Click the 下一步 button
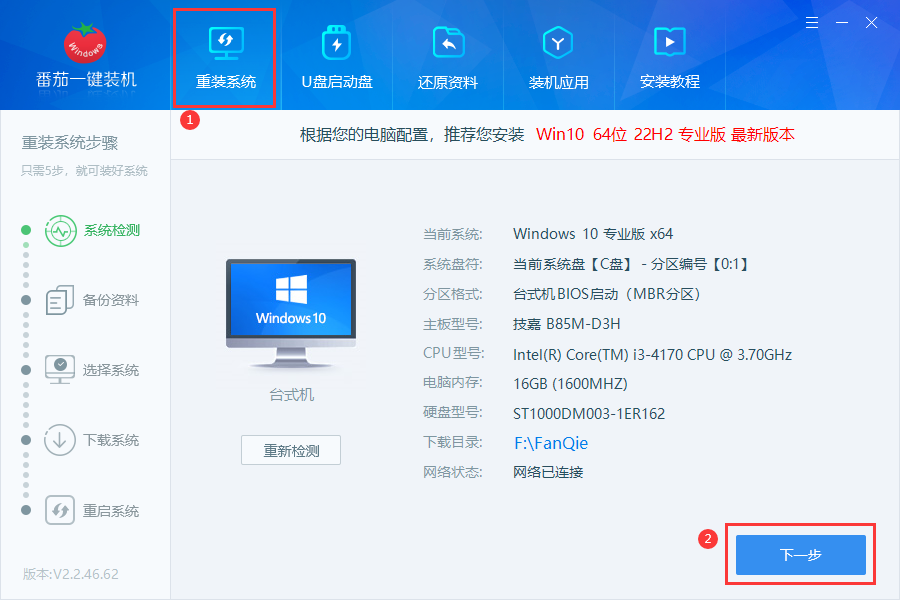 click(801, 555)
